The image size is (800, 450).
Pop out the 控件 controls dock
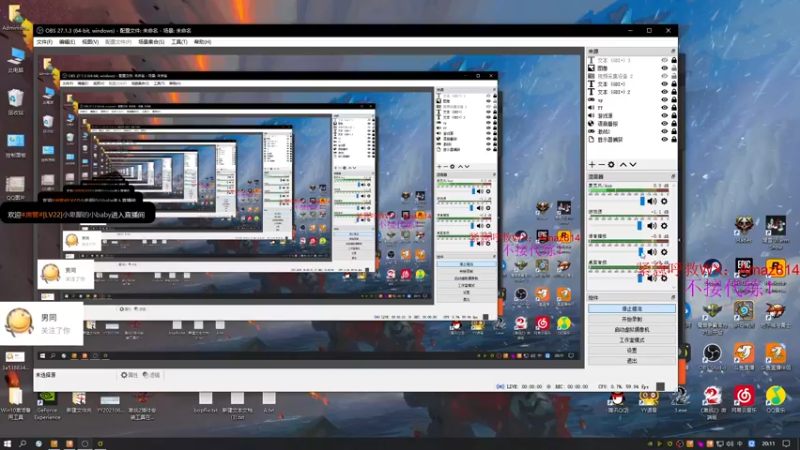(x=673, y=297)
